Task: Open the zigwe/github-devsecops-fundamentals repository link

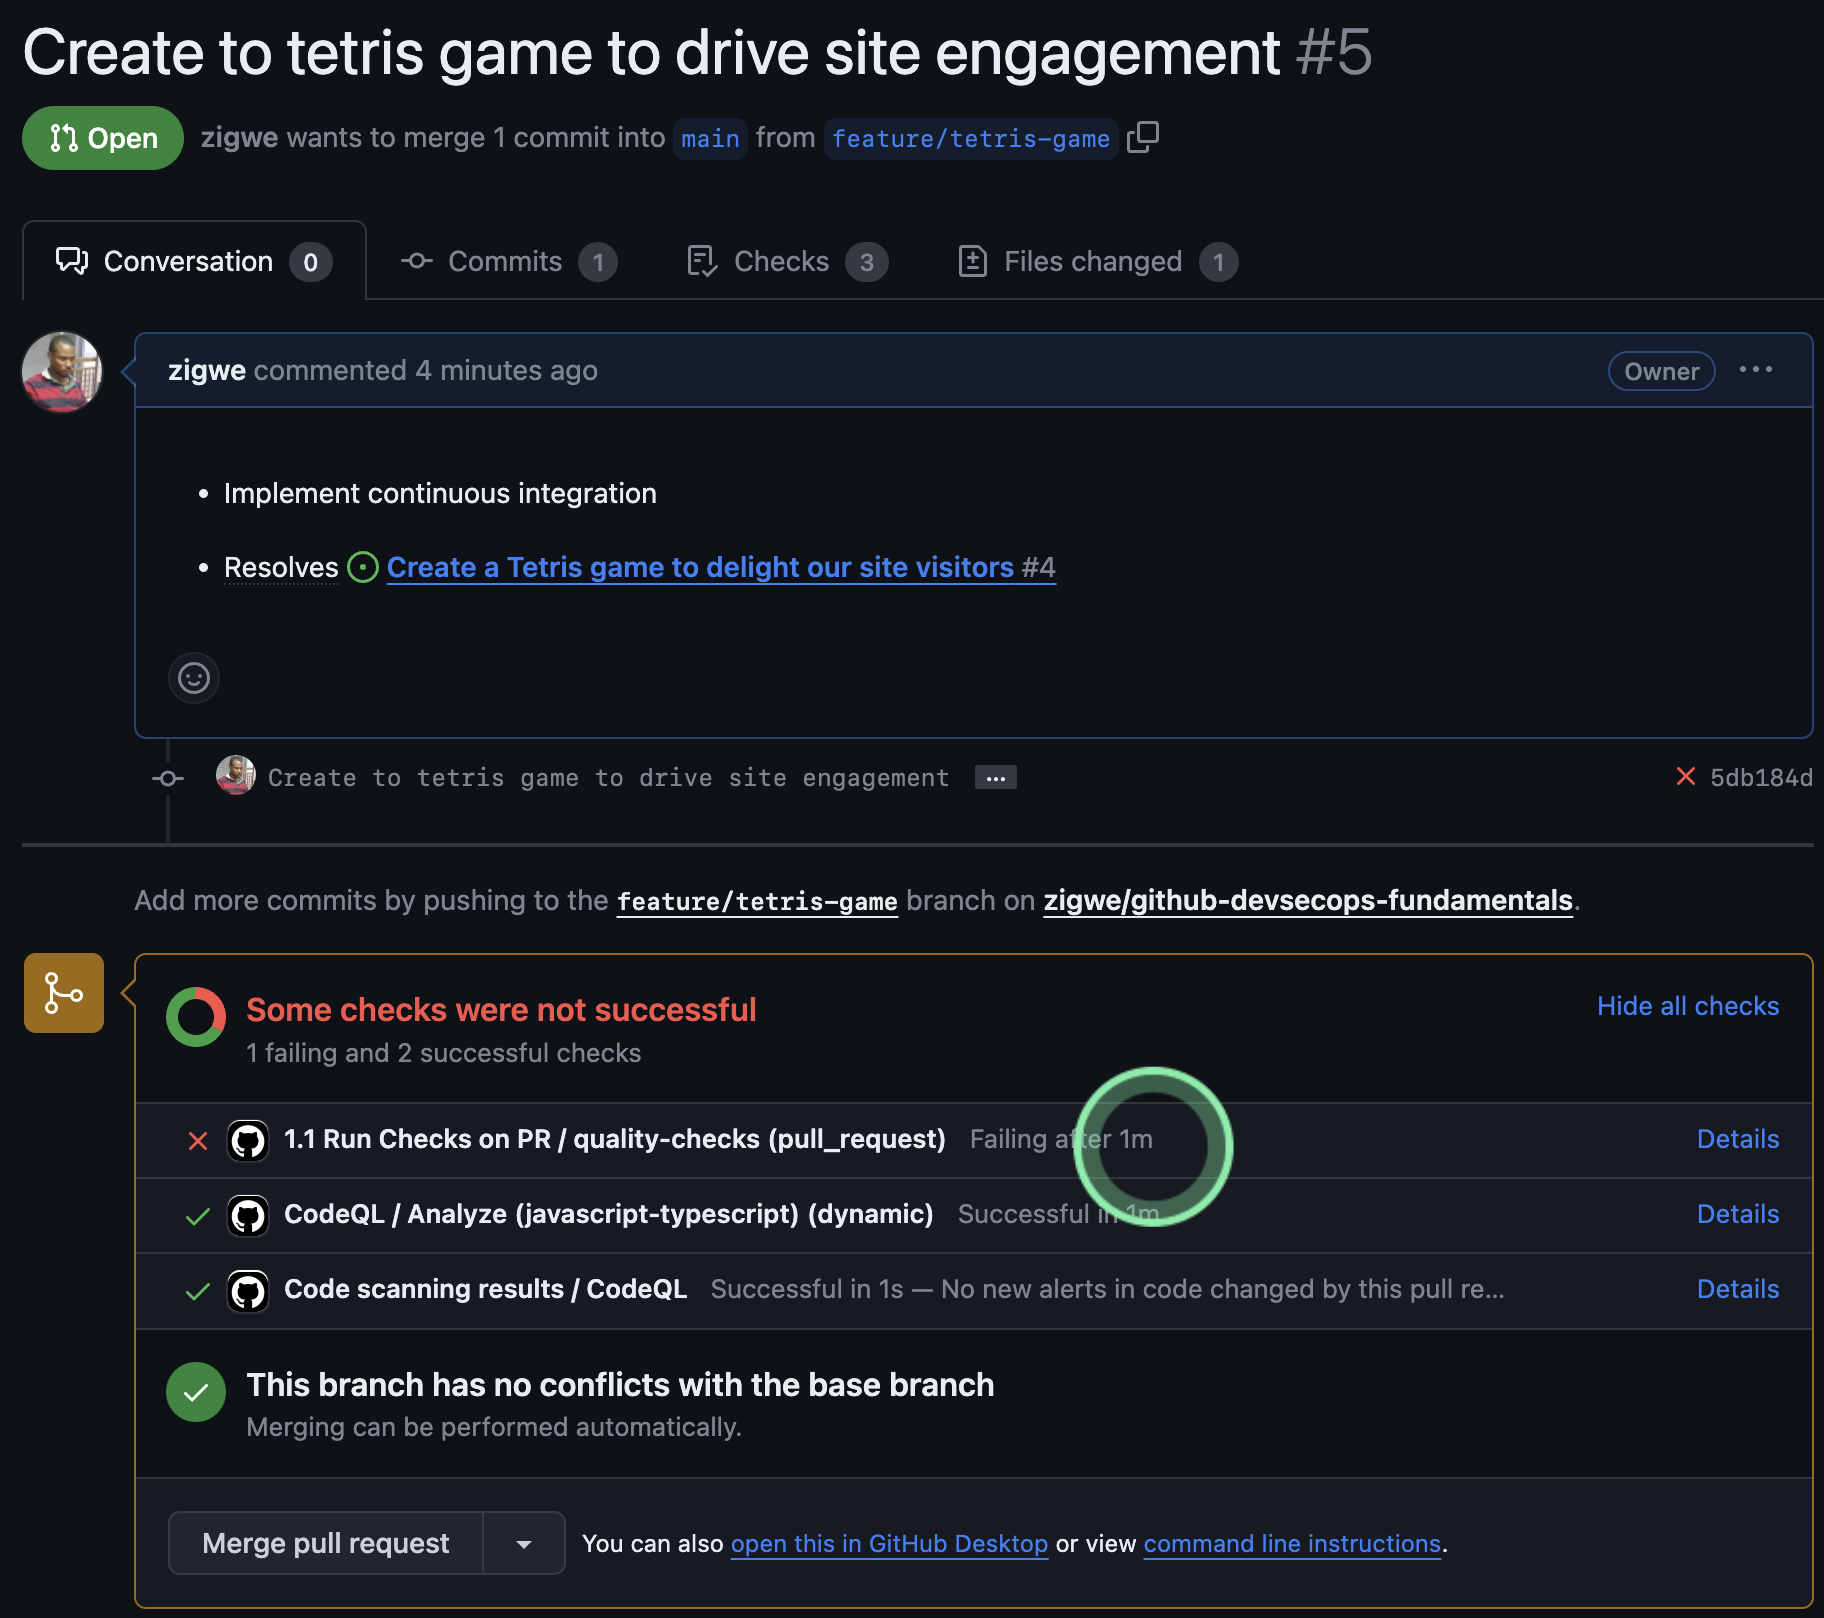Action: coord(1308,901)
